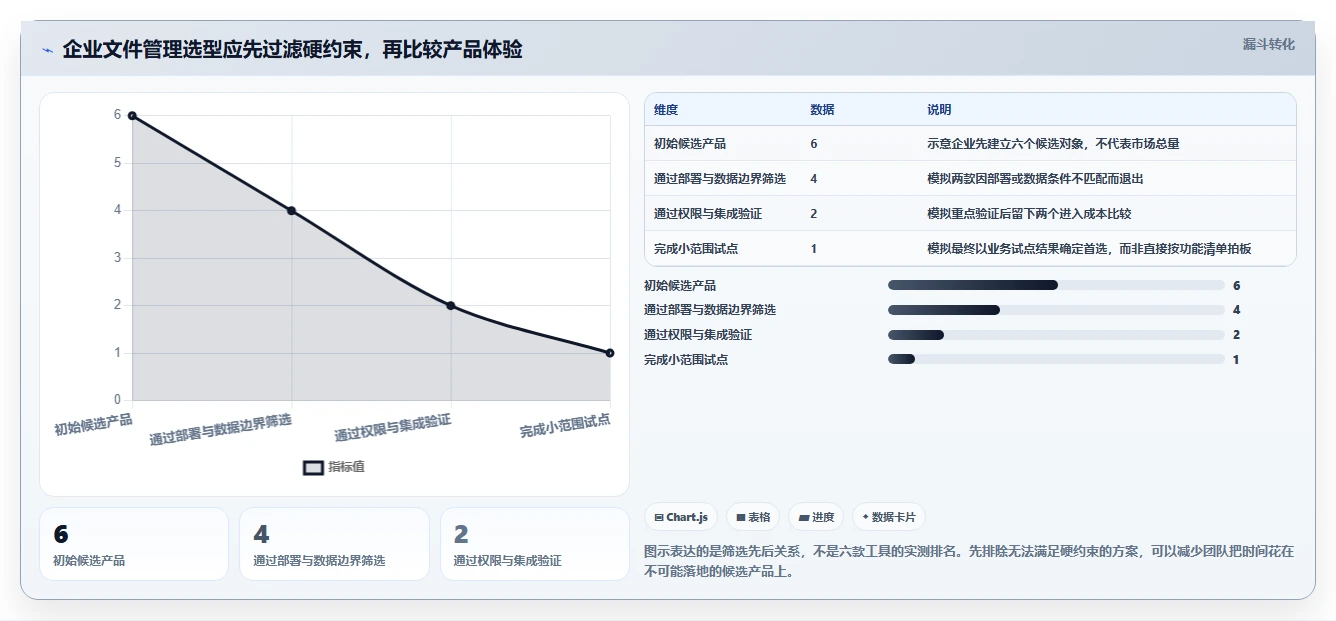
Task: Select the 进度 tag
Action: (816, 517)
